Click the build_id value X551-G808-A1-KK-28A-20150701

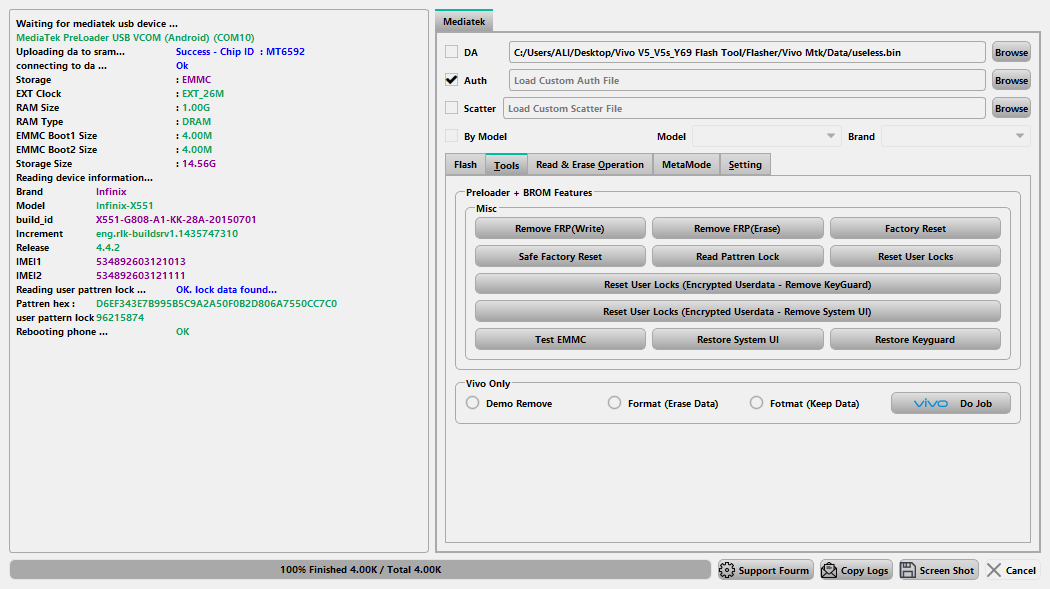pyautogui.click(x=176, y=220)
